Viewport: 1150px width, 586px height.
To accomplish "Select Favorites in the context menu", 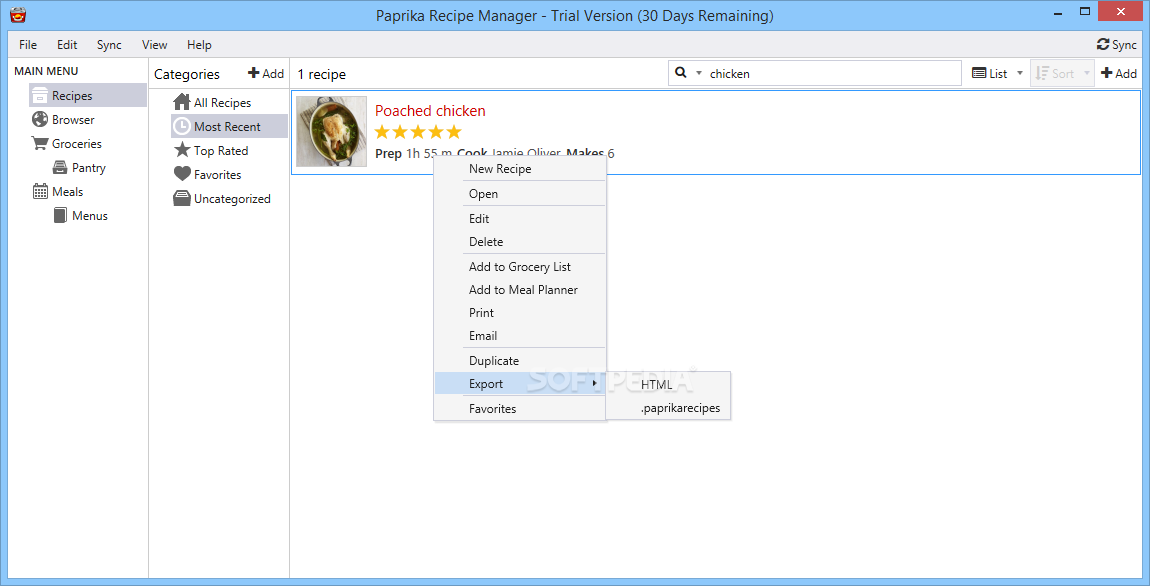I will [x=520, y=409].
